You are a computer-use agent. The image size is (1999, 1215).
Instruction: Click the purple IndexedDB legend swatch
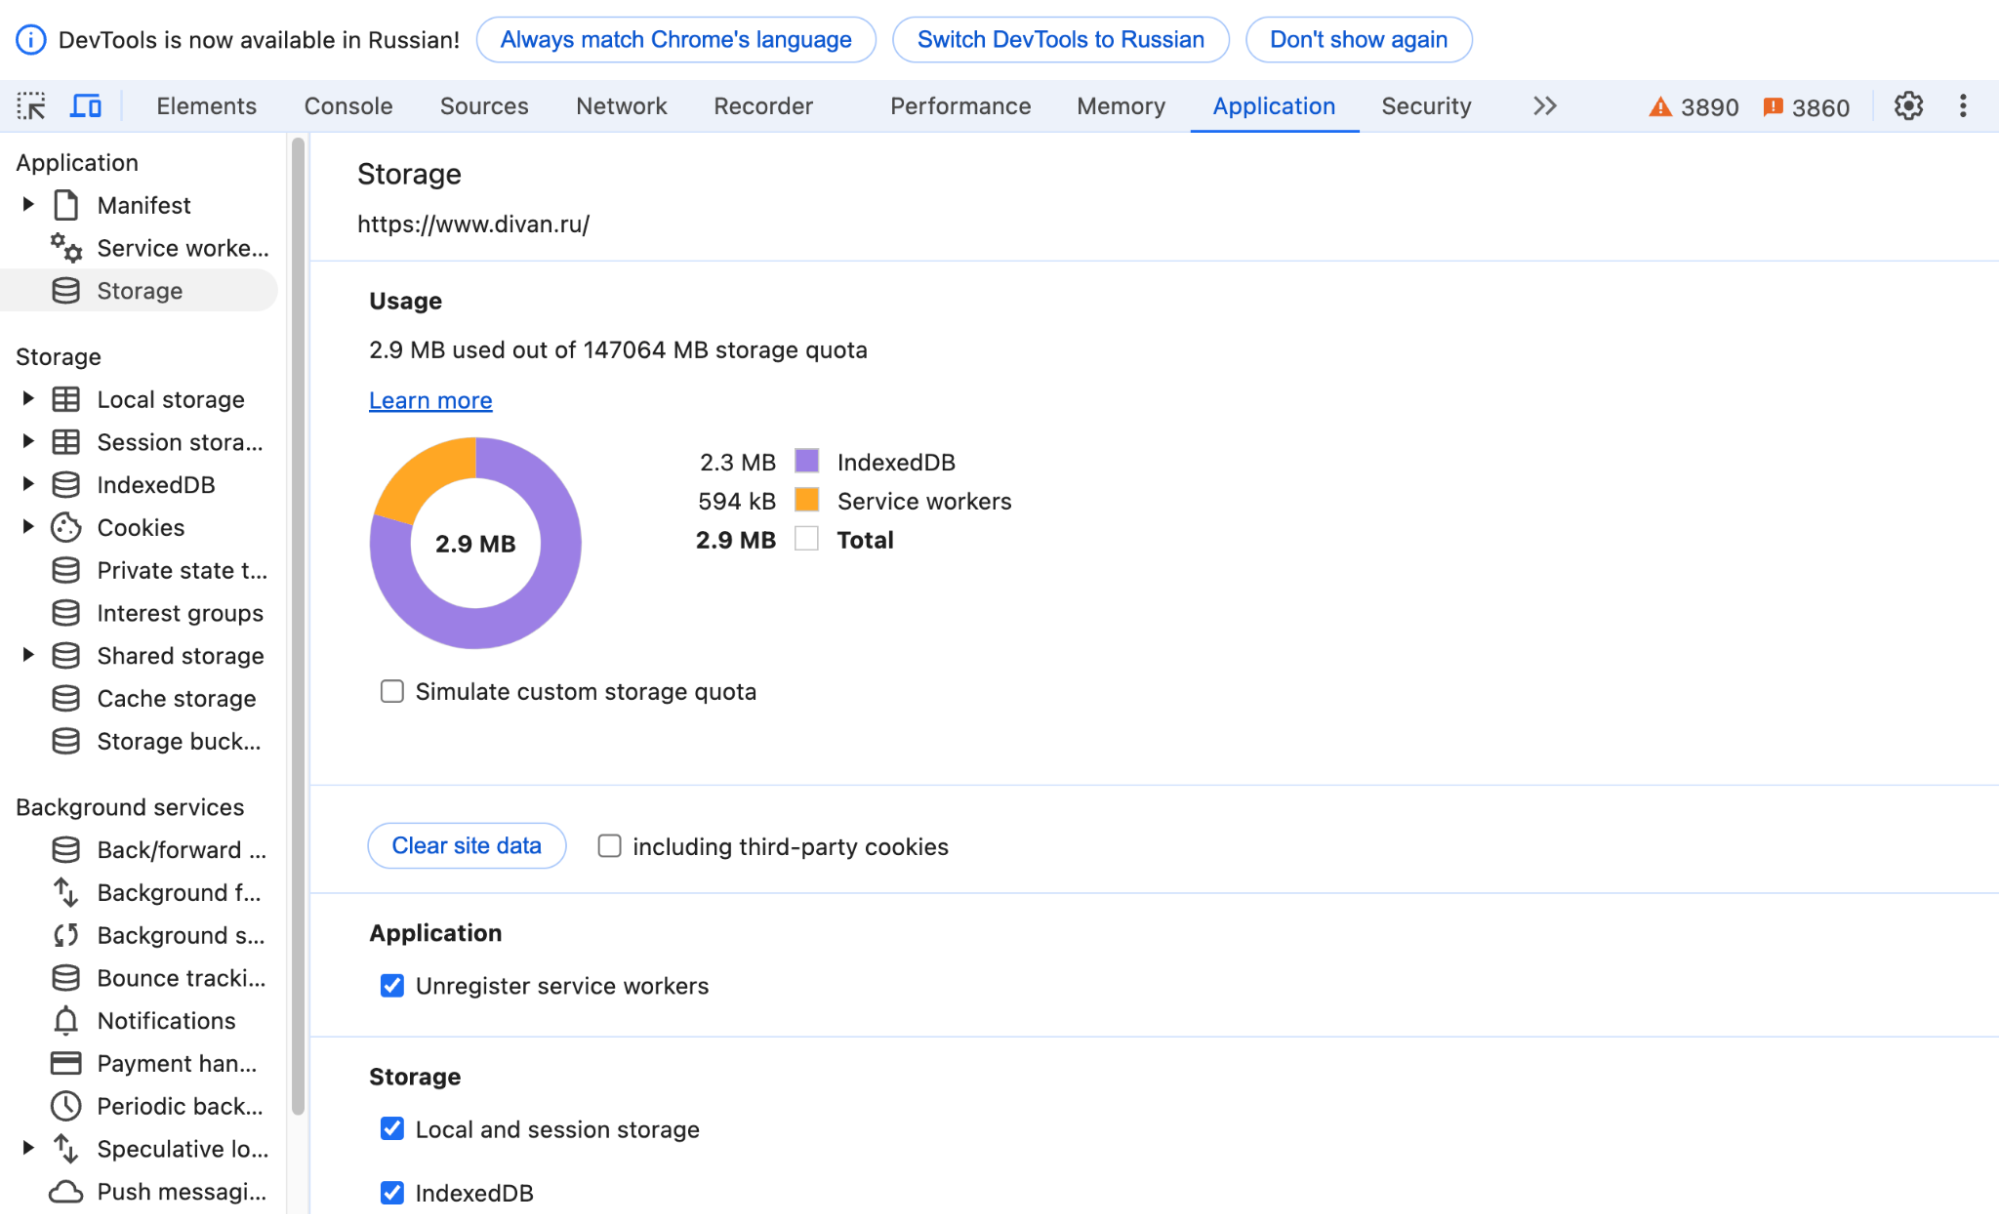point(806,461)
